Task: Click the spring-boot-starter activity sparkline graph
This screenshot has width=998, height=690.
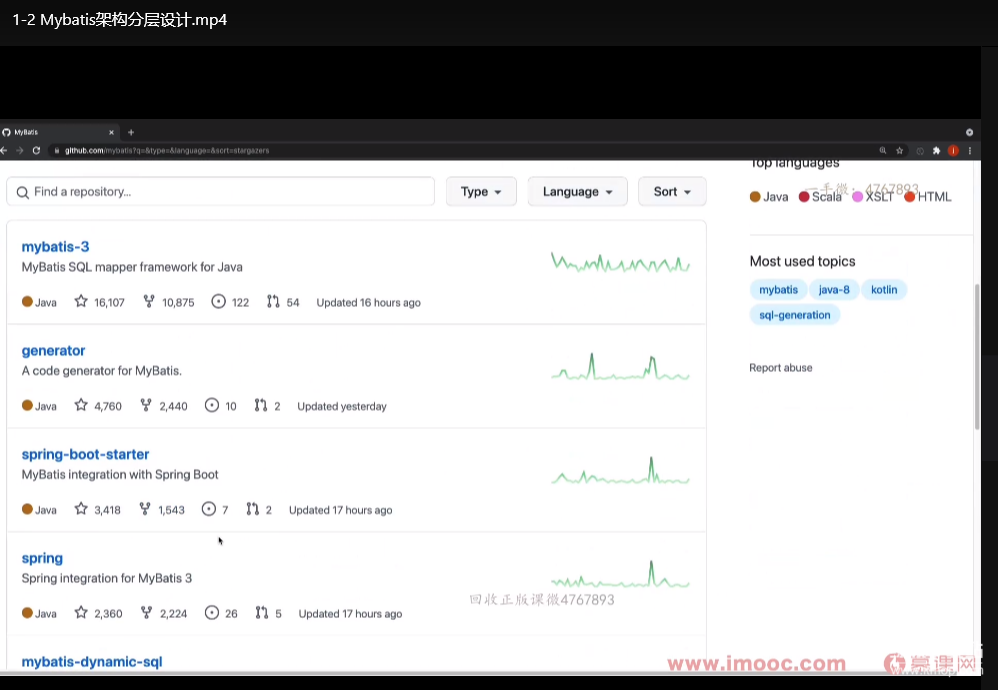Action: [x=621, y=470]
